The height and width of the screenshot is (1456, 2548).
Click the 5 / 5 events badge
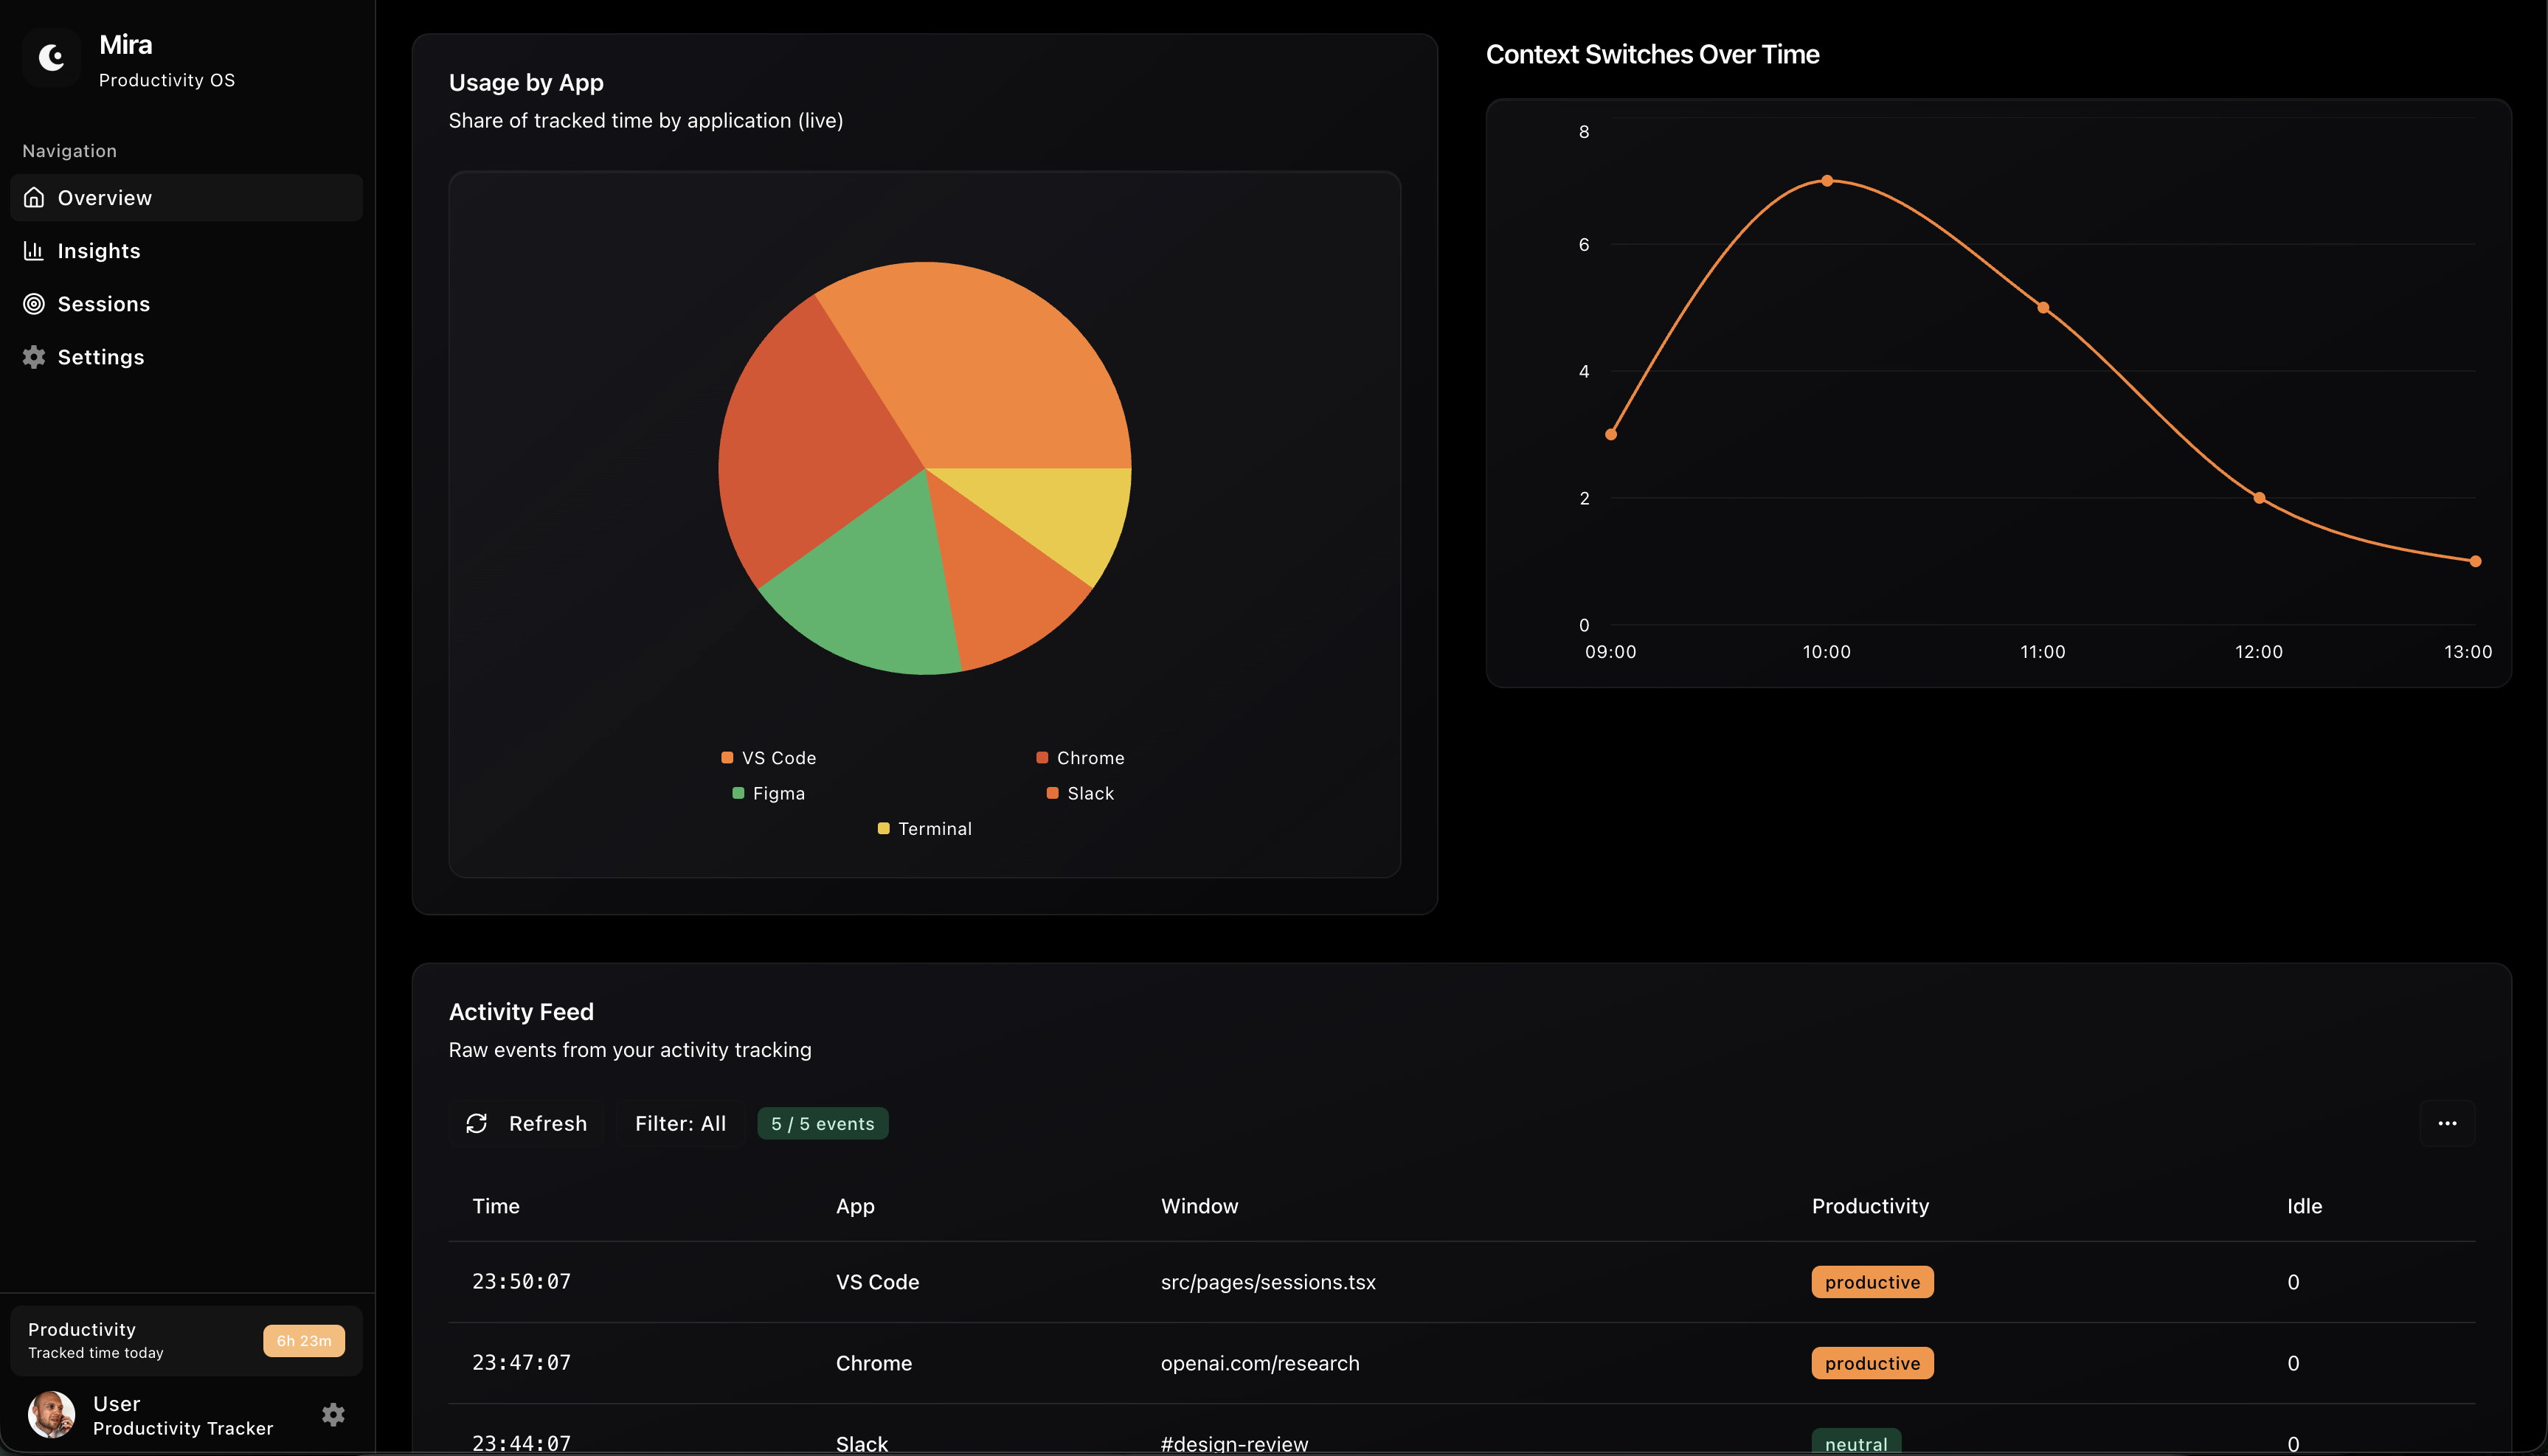tap(822, 1123)
